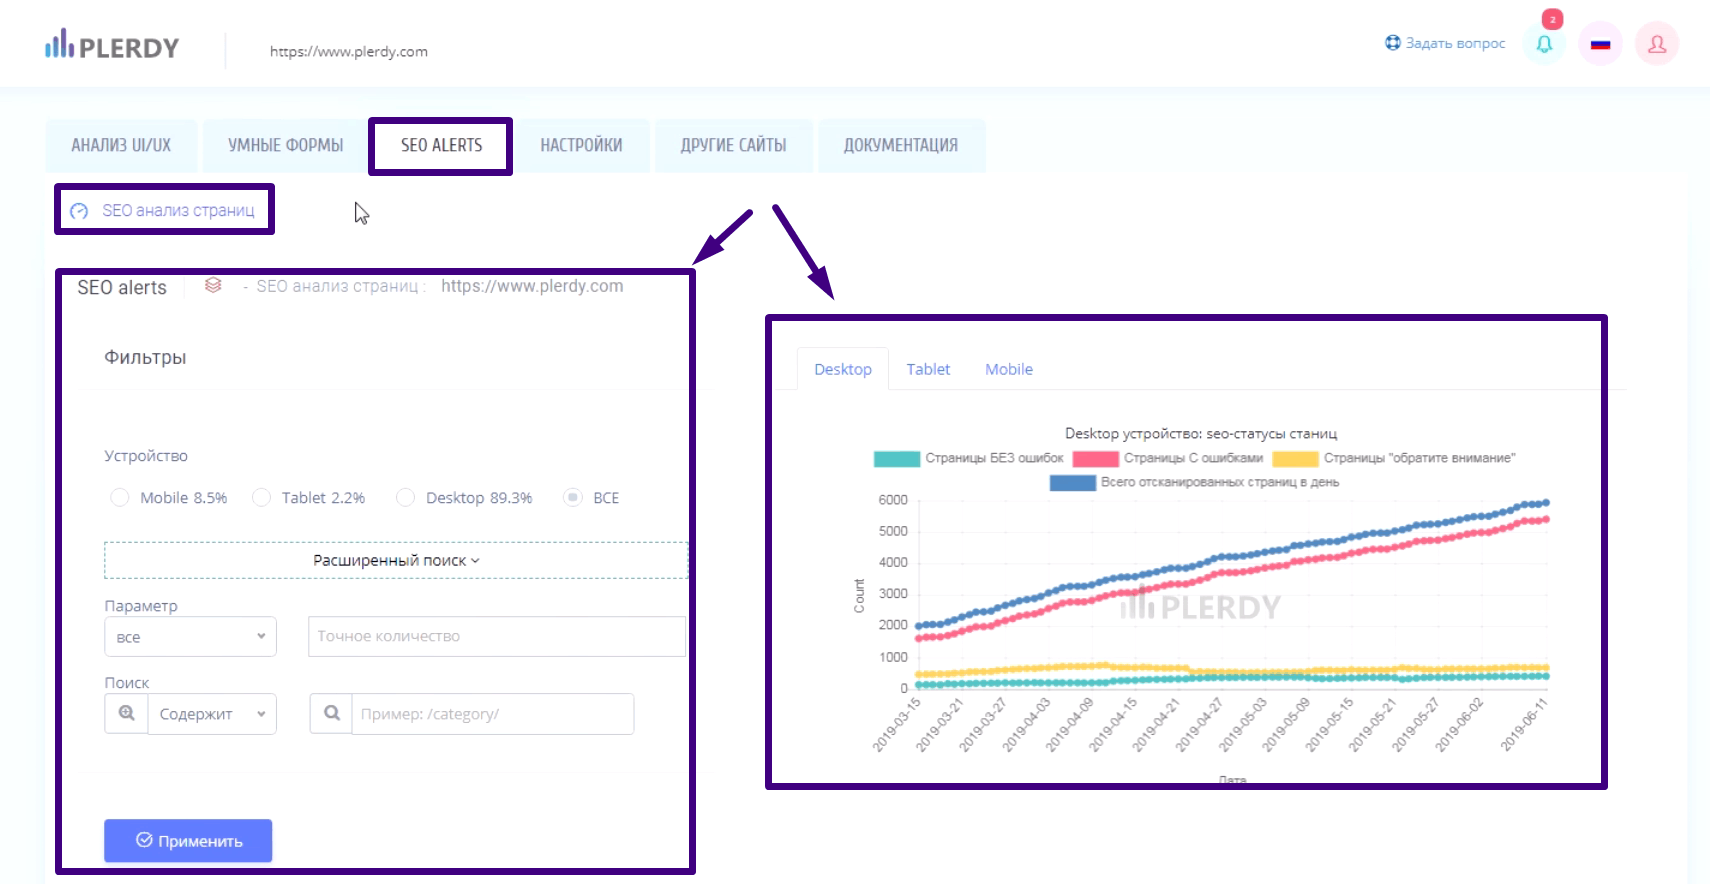Click the 'Параметр' label

click(x=141, y=606)
